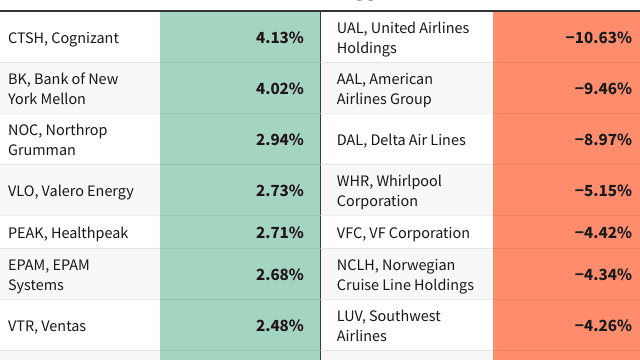
Task: Select the 2.68% EPAM Systems value
Action: coord(240,274)
